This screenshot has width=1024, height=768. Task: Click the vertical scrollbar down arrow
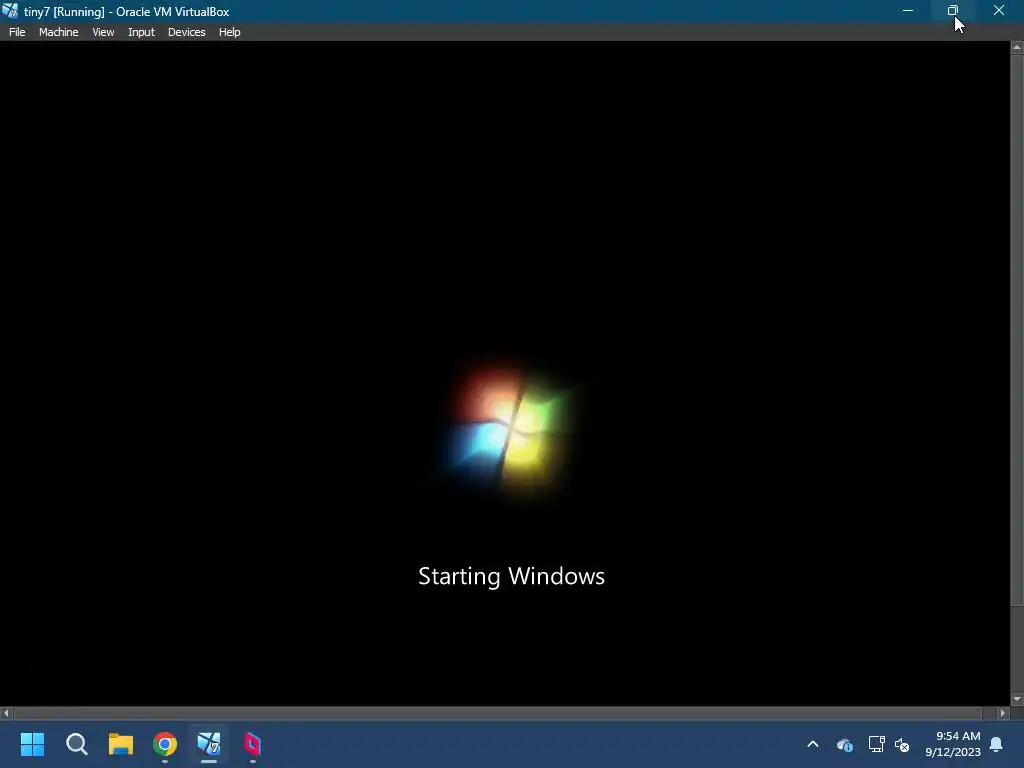1017,699
